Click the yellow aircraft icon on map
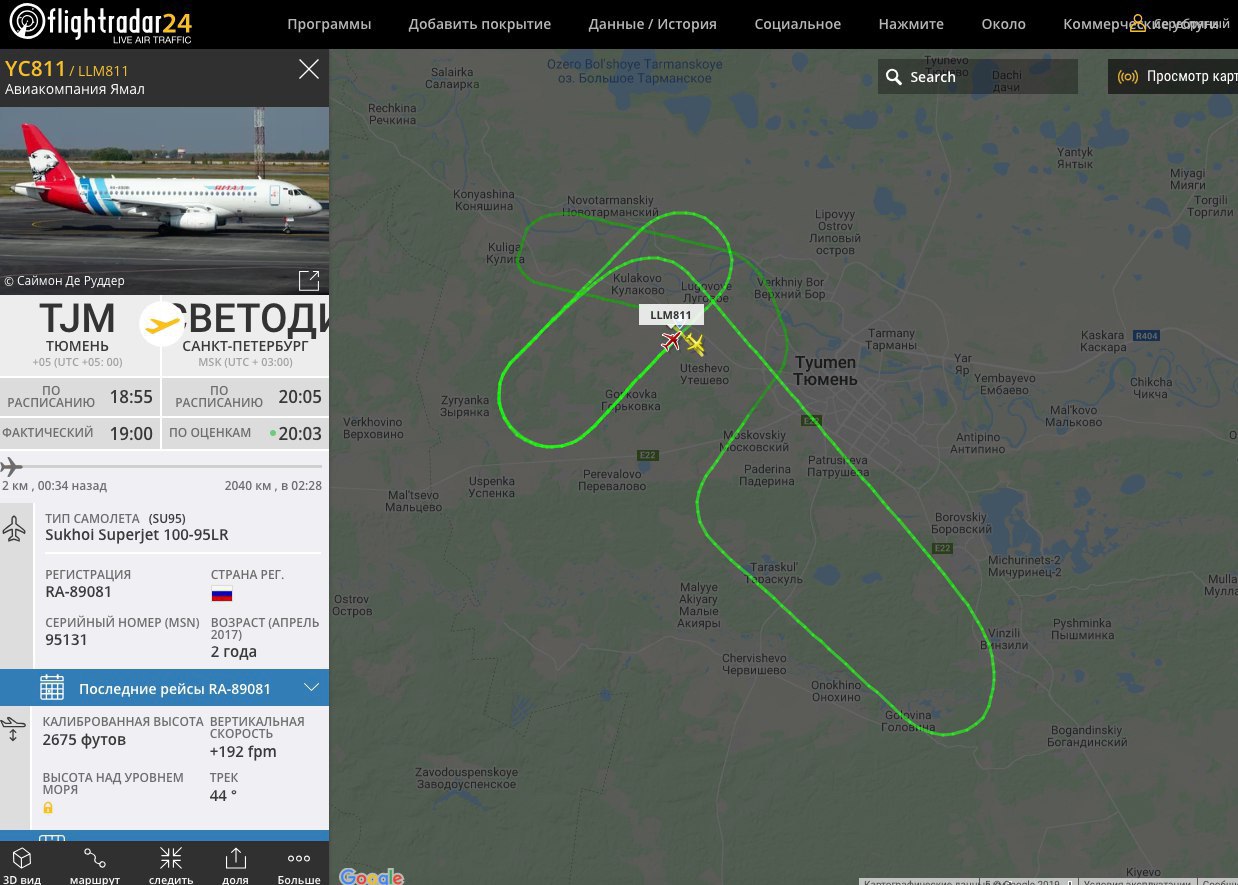The height and width of the screenshot is (885, 1238). tap(695, 345)
